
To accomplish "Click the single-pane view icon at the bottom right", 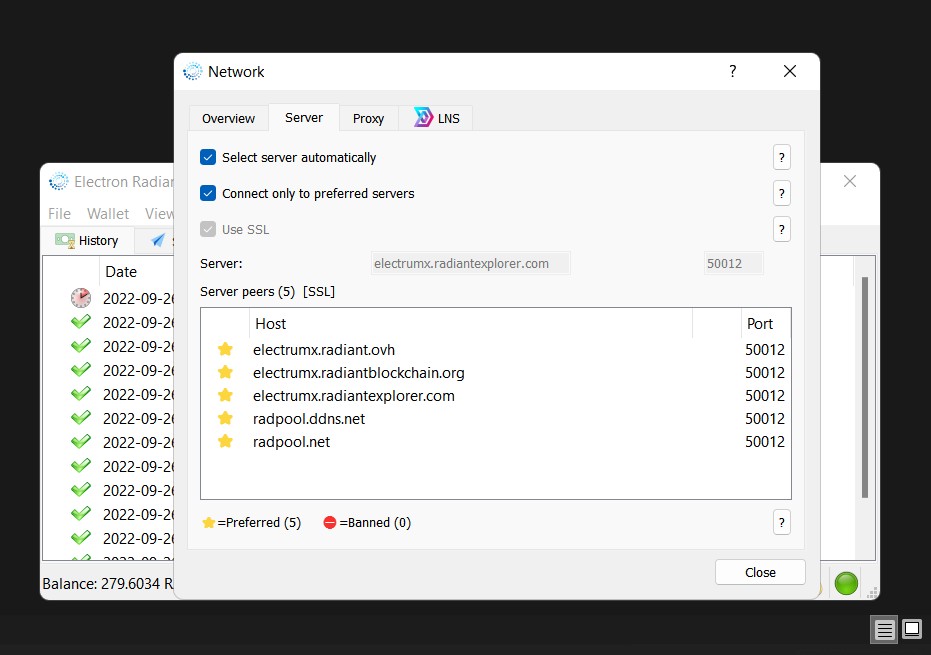I will point(912,628).
